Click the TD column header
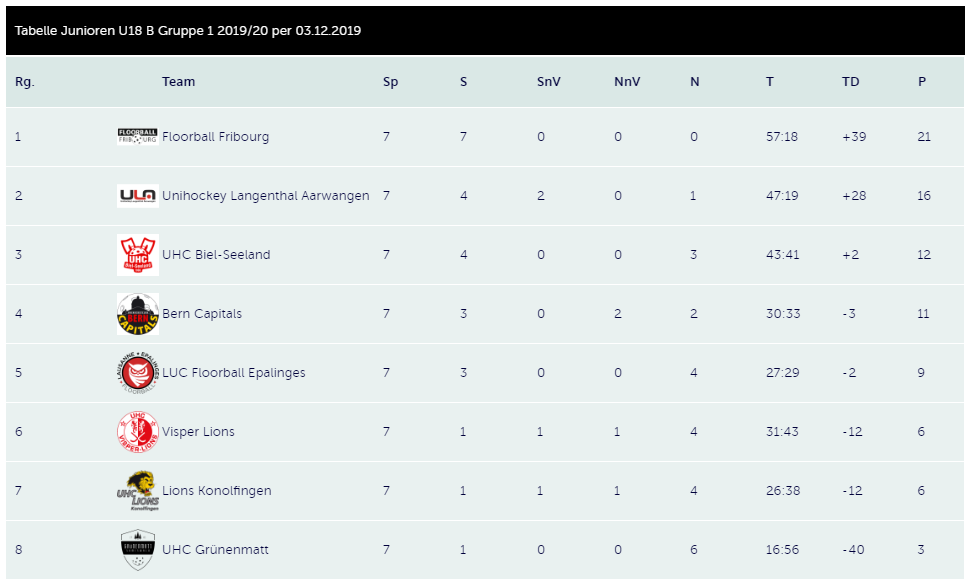The width and height of the screenshot is (971, 585). click(x=850, y=82)
